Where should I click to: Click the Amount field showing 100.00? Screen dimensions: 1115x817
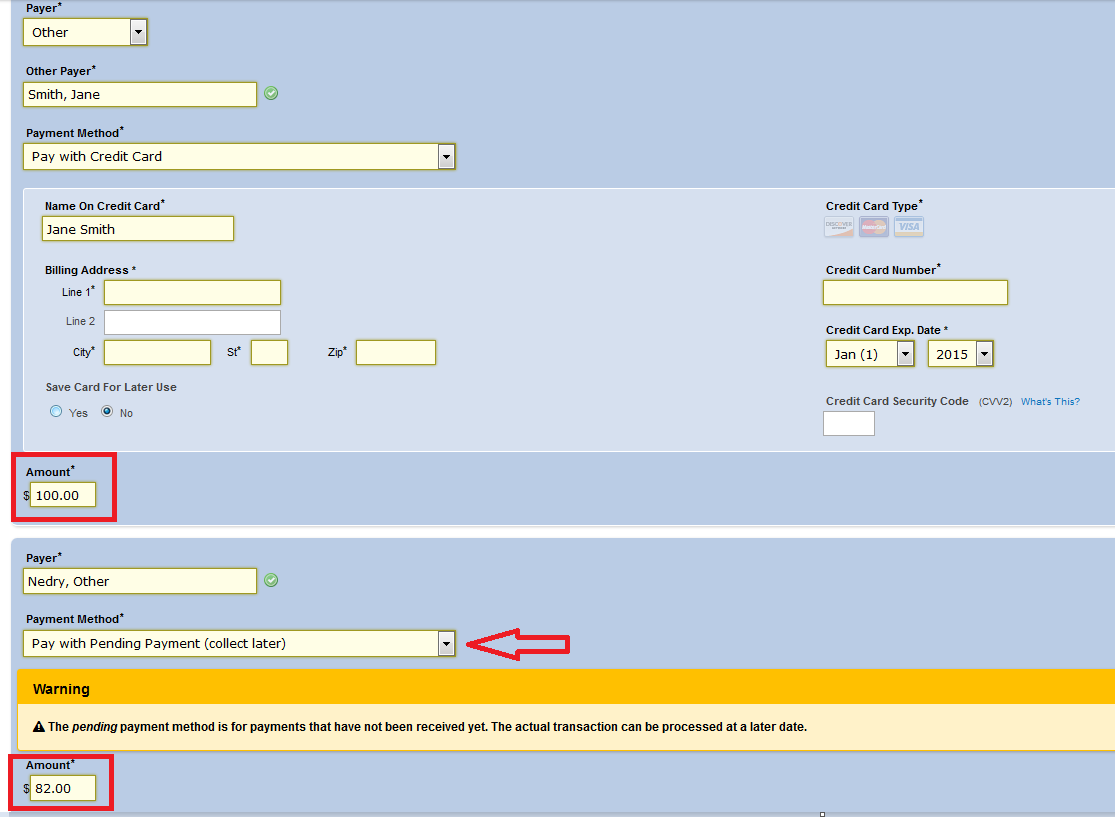pyautogui.click(x=63, y=495)
